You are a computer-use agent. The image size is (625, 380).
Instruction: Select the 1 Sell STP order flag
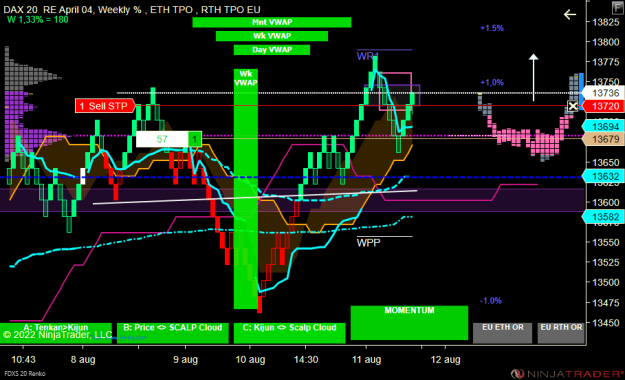tap(105, 106)
